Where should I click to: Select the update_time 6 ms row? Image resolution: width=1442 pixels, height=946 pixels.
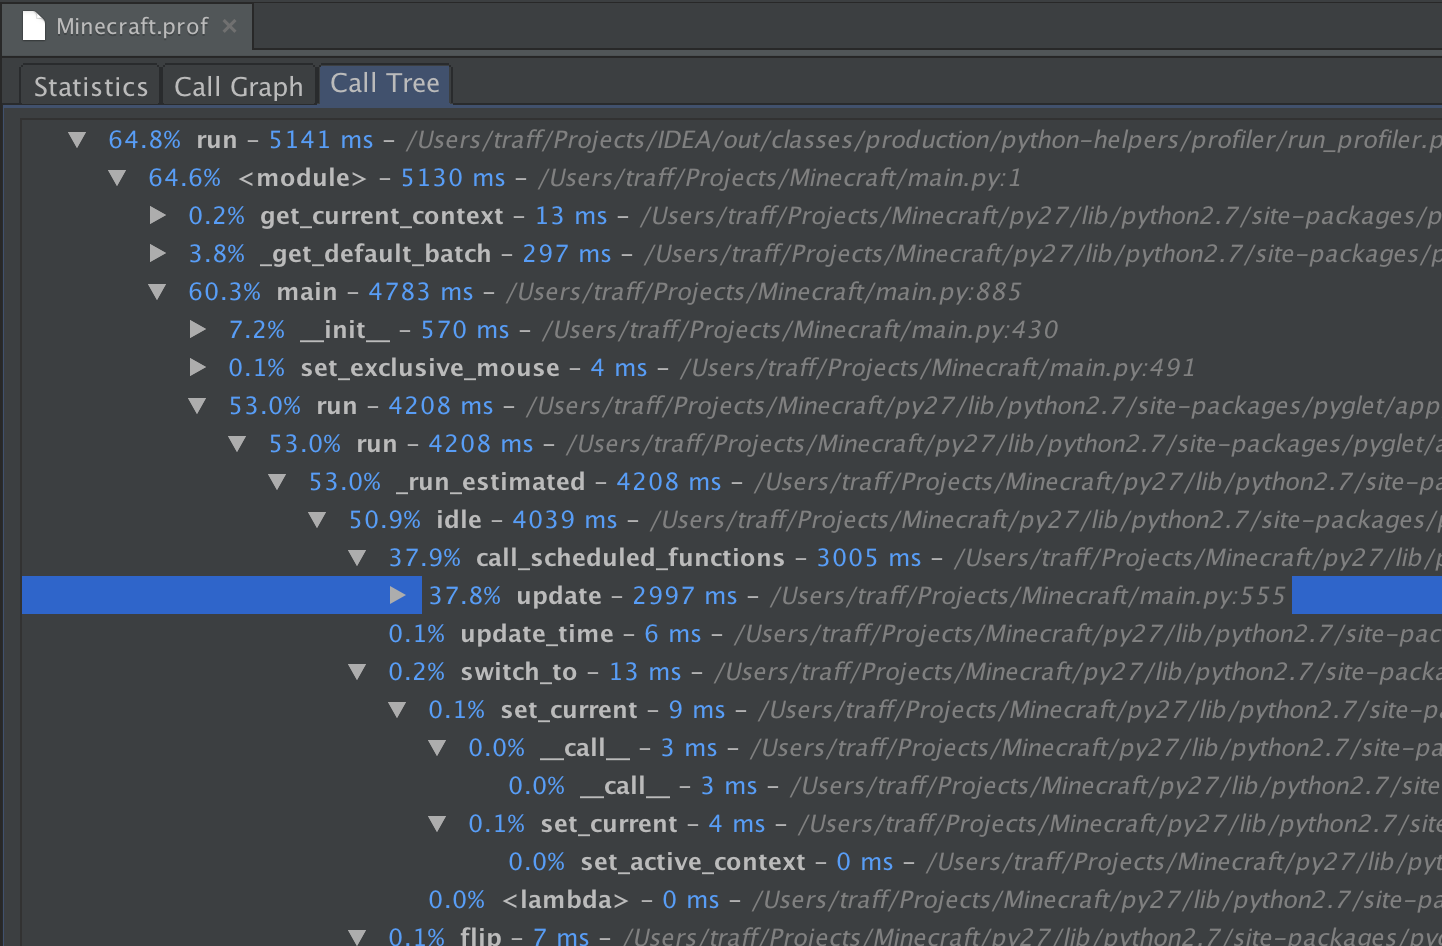tap(732, 634)
